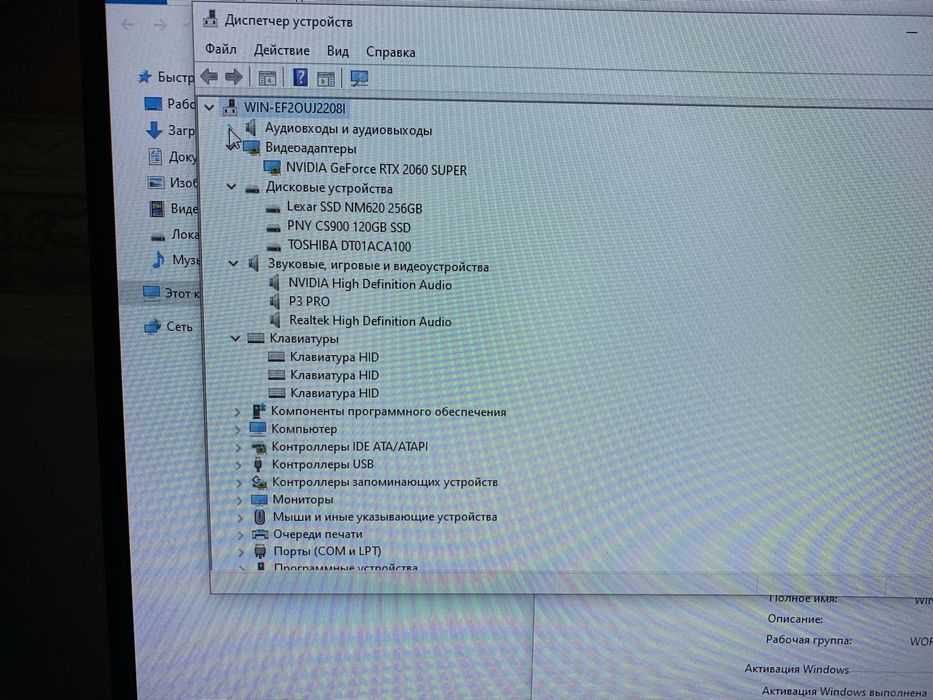
Task: Click the Порты (COM и LPT) icon
Action: 260,551
